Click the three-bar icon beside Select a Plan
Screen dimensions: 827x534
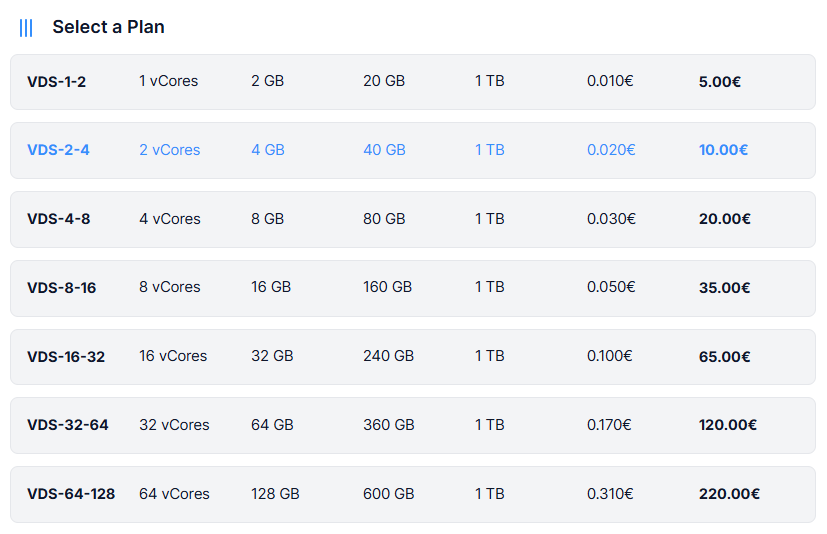pyautogui.click(x=26, y=28)
